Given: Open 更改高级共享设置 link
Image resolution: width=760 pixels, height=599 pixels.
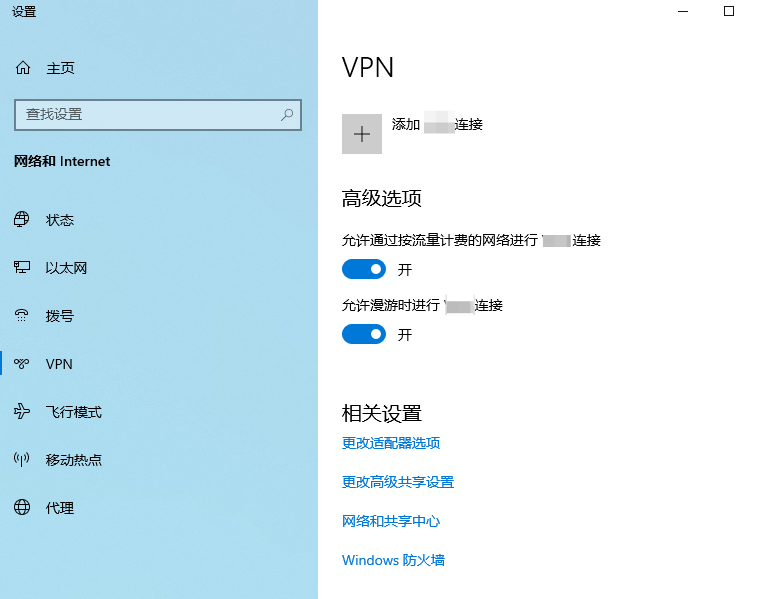Looking at the screenshot, I should pos(398,482).
